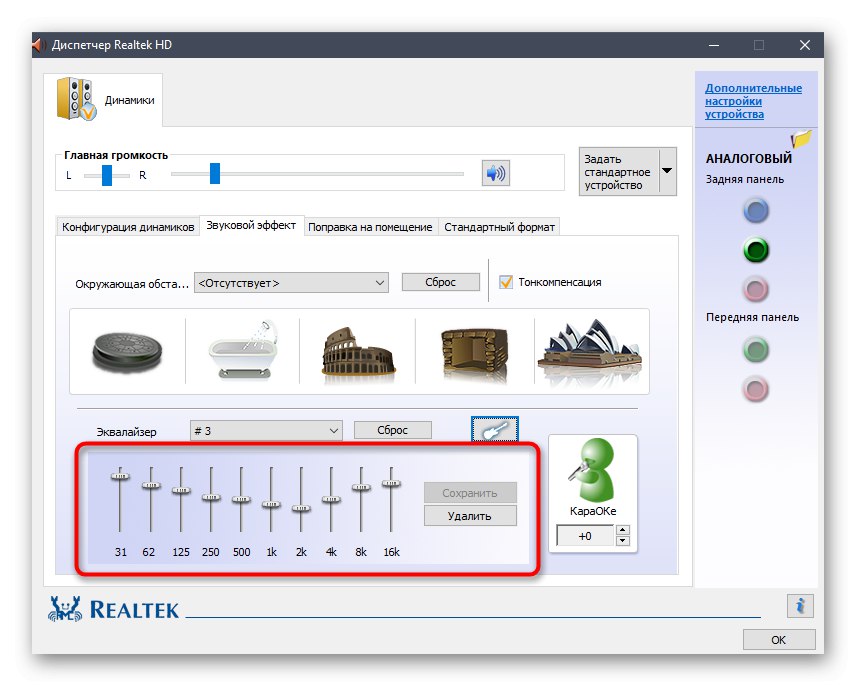Click the environment Сброс button
This screenshot has width=856, height=686.
(x=441, y=282)
